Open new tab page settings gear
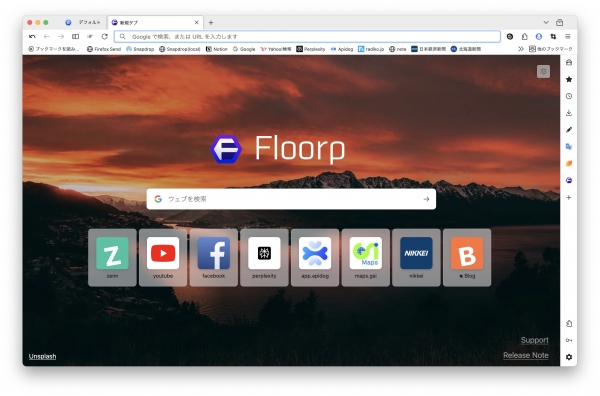This screenshot has height=396, width=600. click(x=543, y=71)
